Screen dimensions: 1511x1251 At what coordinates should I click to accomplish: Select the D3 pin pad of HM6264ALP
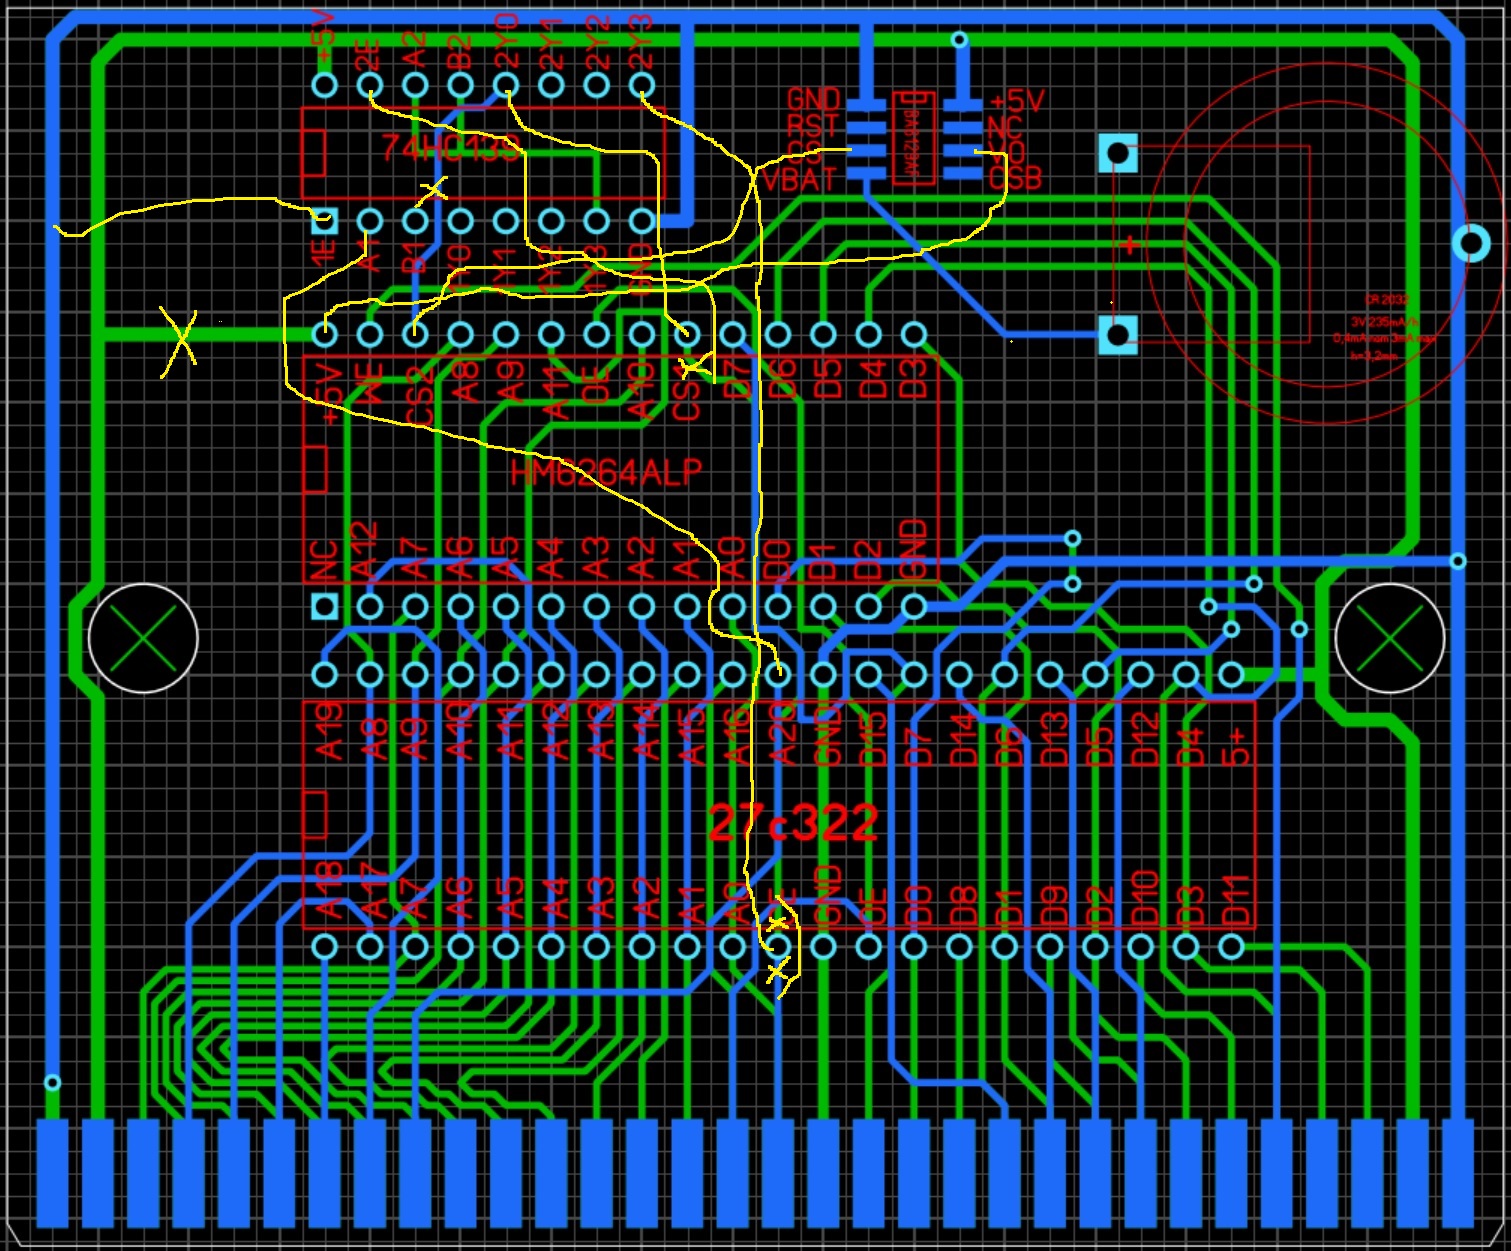pos(914,333)
